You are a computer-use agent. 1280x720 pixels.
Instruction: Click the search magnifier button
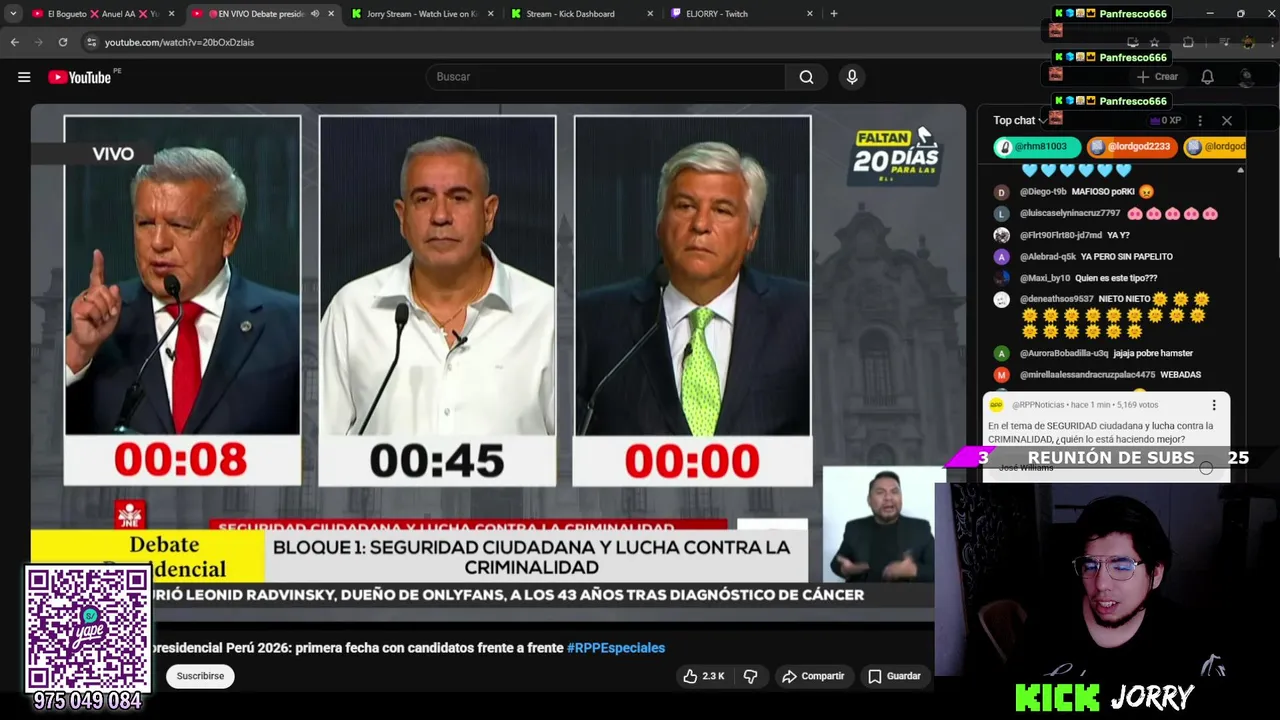(806, 77)
